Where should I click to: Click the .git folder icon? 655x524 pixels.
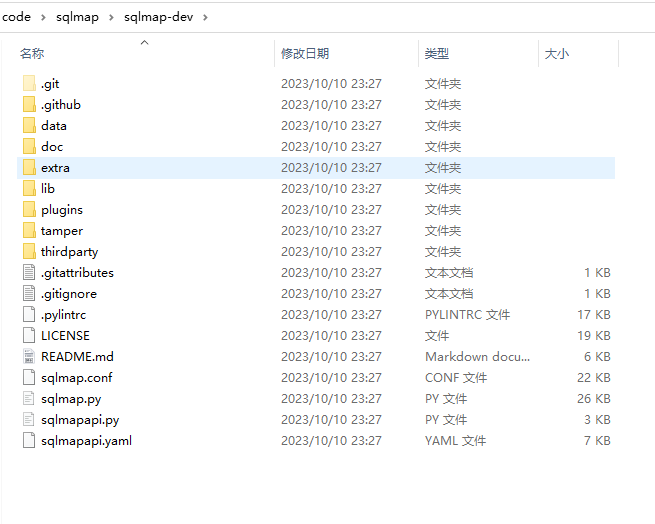(29, 84)
